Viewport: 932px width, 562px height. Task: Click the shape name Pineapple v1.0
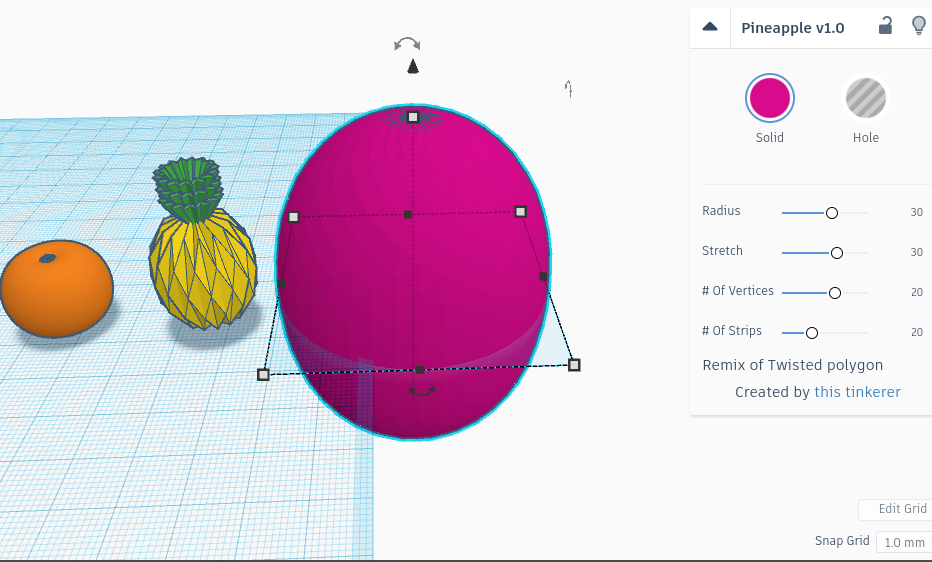[792, 28]
